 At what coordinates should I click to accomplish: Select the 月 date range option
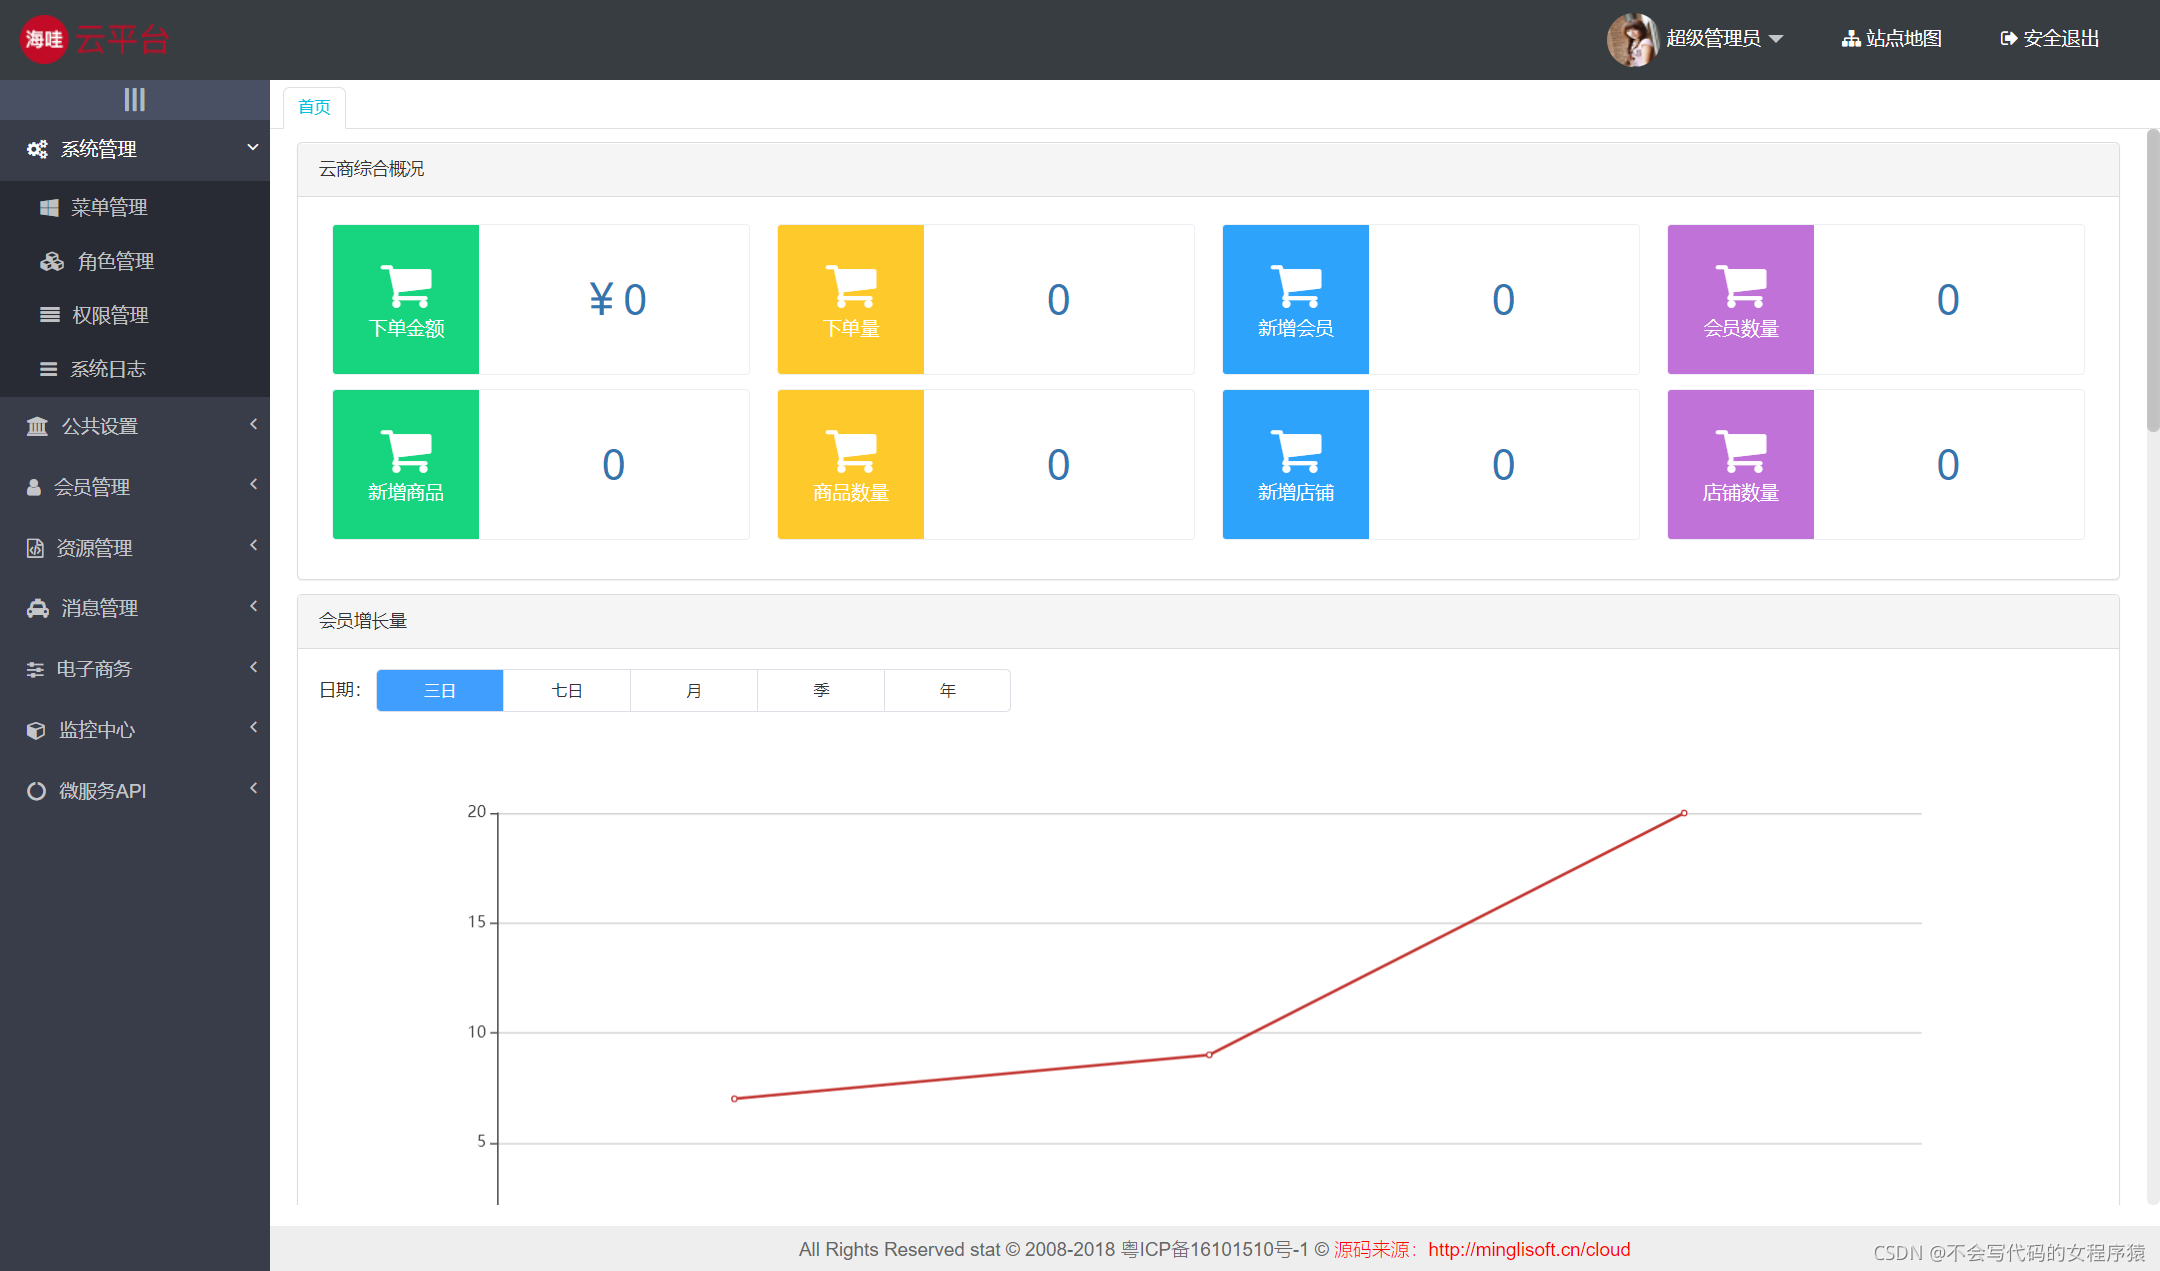693,690
